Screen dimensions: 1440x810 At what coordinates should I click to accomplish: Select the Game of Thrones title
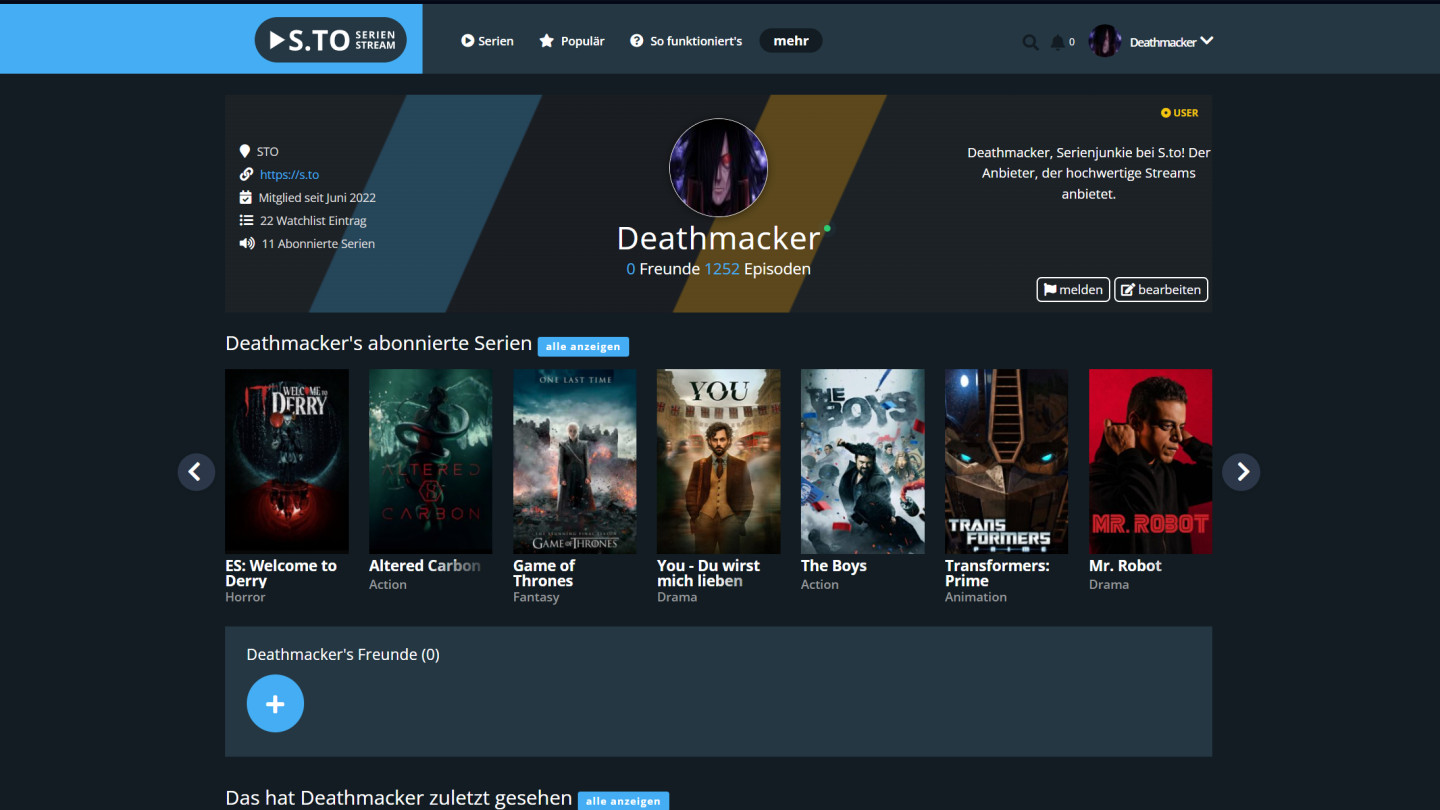coord(544,573)
